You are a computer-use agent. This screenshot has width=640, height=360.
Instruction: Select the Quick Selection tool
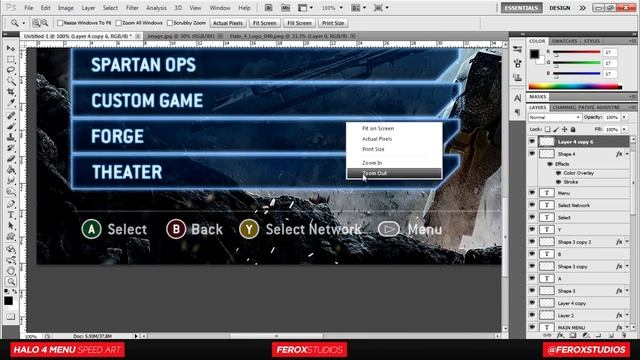(x=11, y=81)
